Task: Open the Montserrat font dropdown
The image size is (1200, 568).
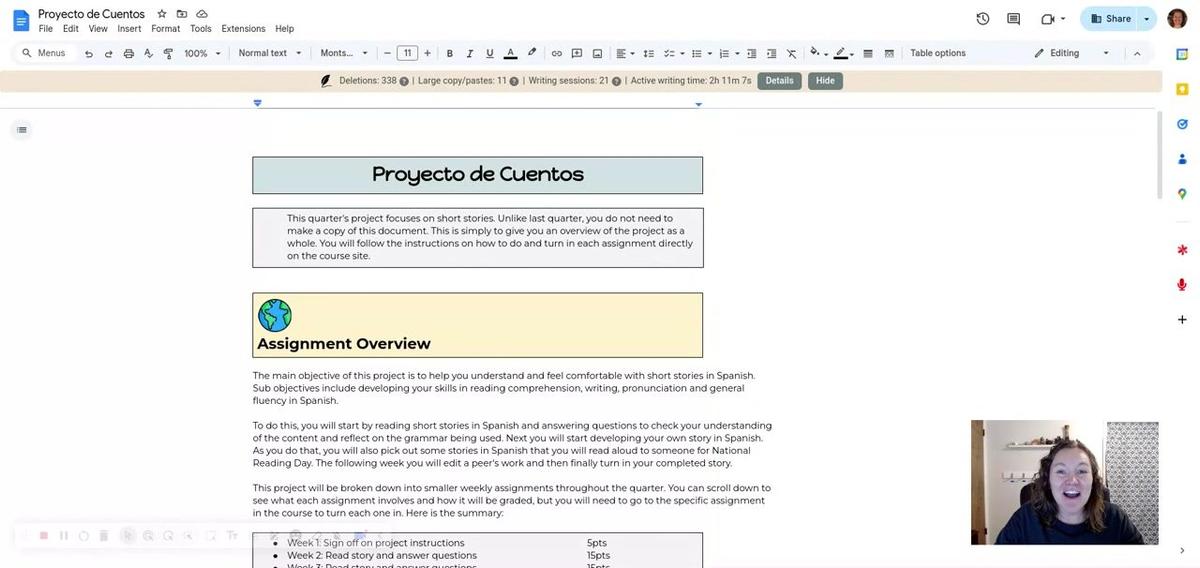Action: pyautogui.click(x=344, y=54)
